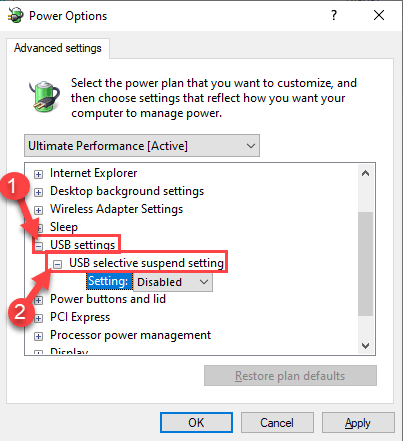
Task: Click the question mark help icon
Action: (334, 15)
